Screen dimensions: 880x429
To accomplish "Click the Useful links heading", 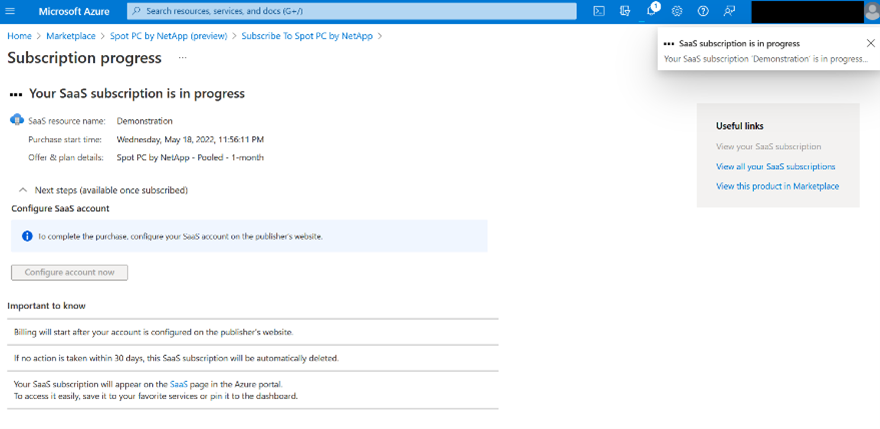I will (x=740, y=126).
